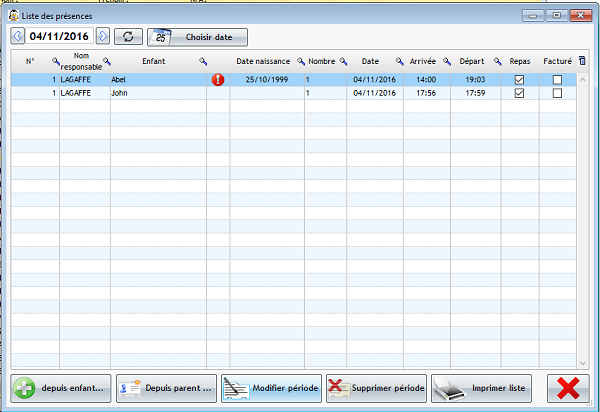Go to the previous day arrow
Image resolution: width=600 pixels, height=412 pixels.
pos(17,37)
